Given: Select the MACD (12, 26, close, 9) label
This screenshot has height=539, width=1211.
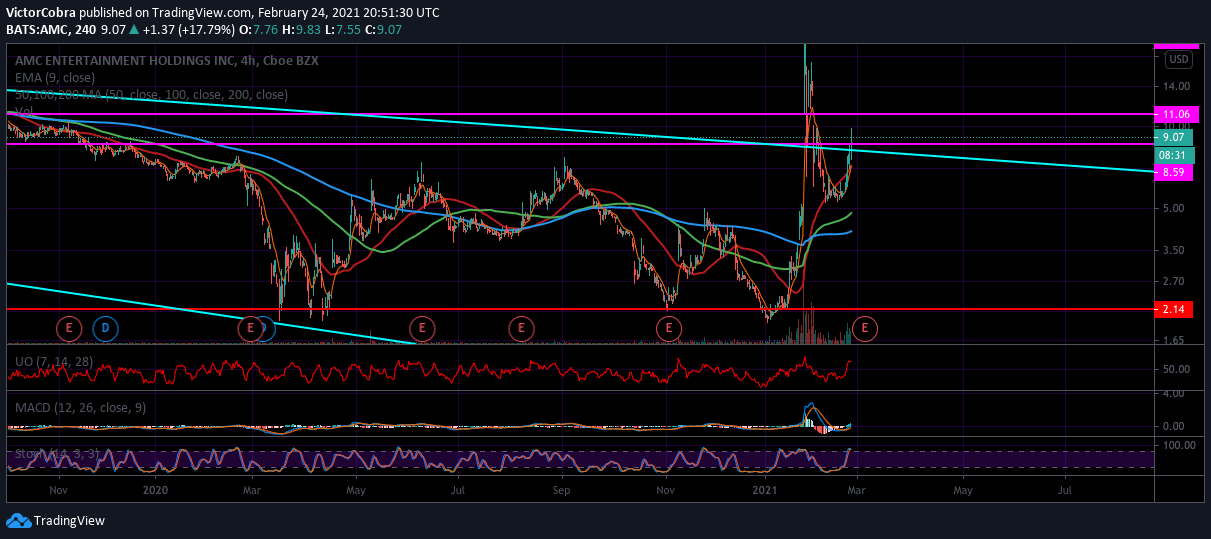Looking at the screenshot, I should point(81,408).
